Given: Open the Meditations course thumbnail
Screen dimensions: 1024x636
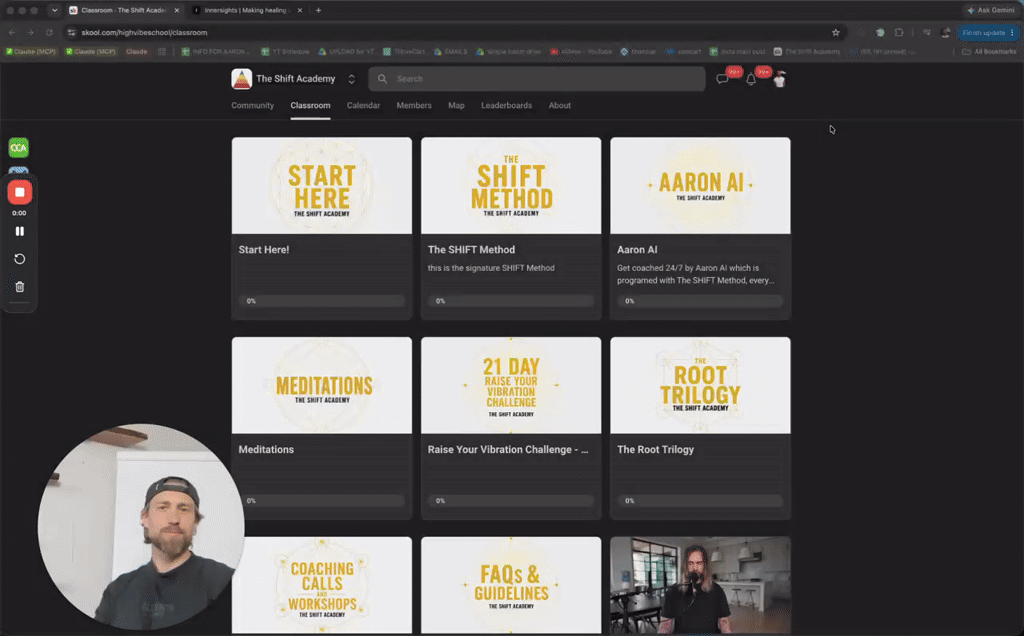Looking at the screenshot, I should click(x=322, y=385).
